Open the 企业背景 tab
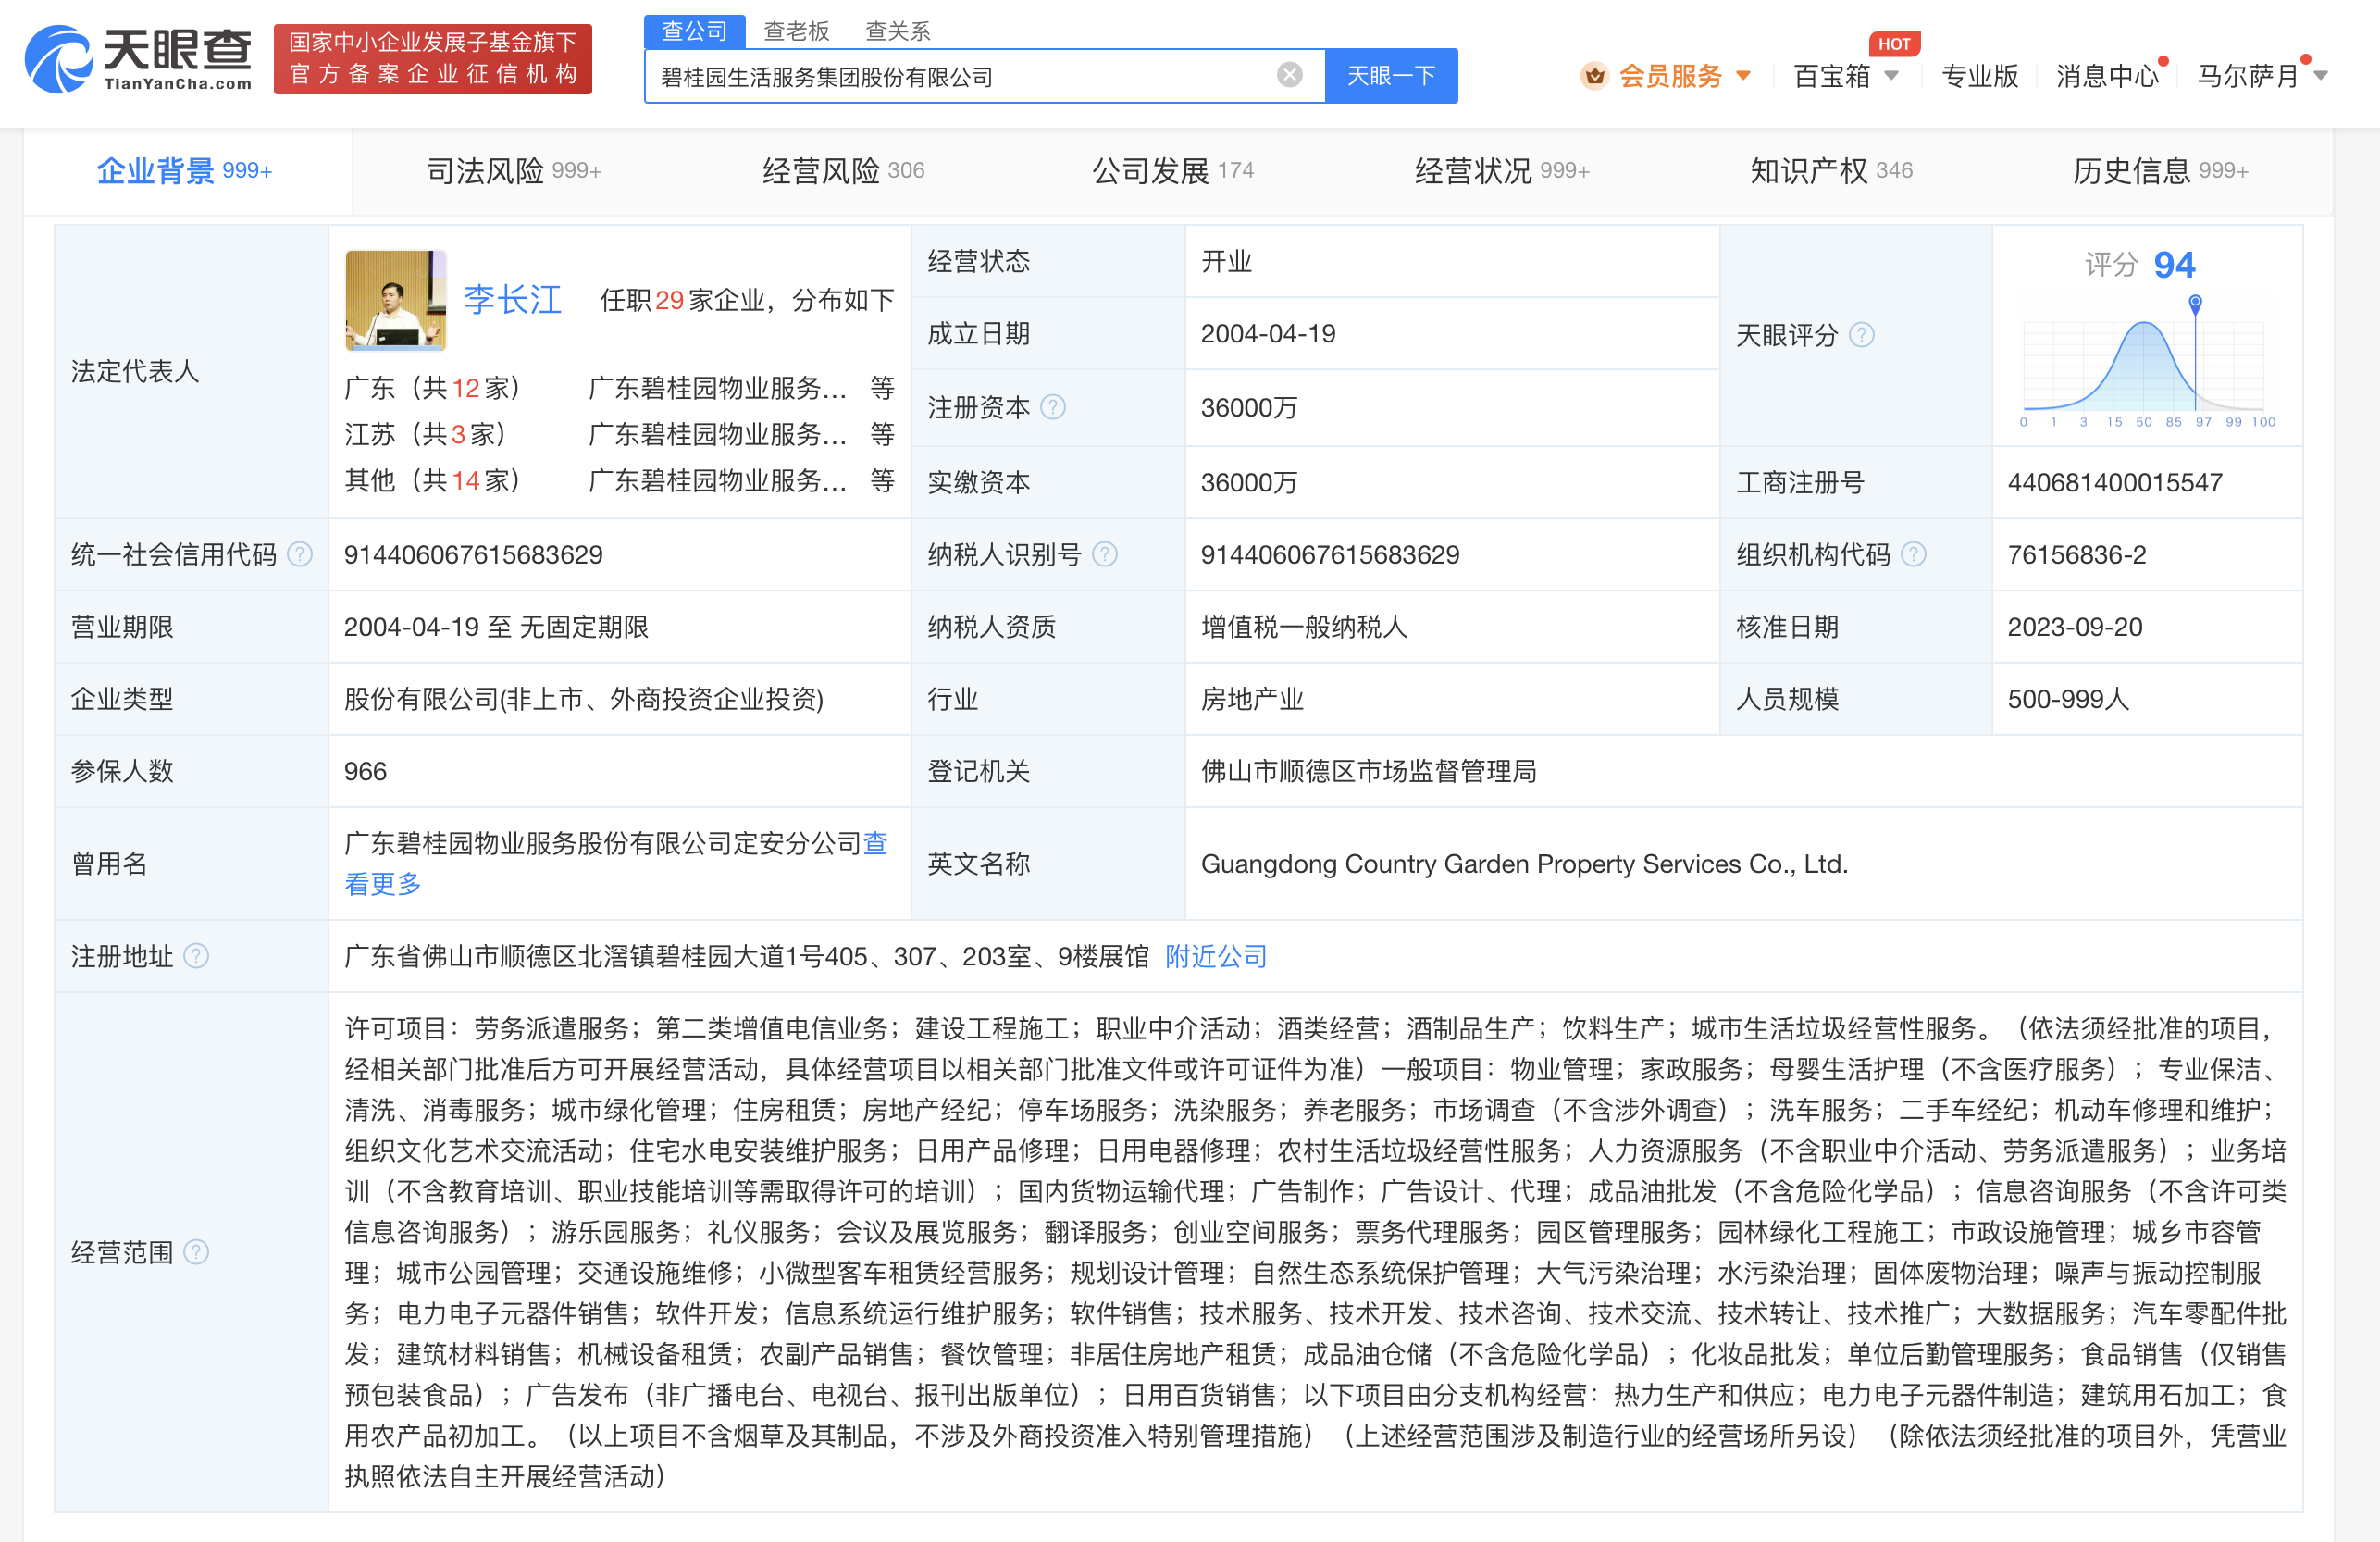The width and height of the screenshot is (2380, 1542). [185, 171]
